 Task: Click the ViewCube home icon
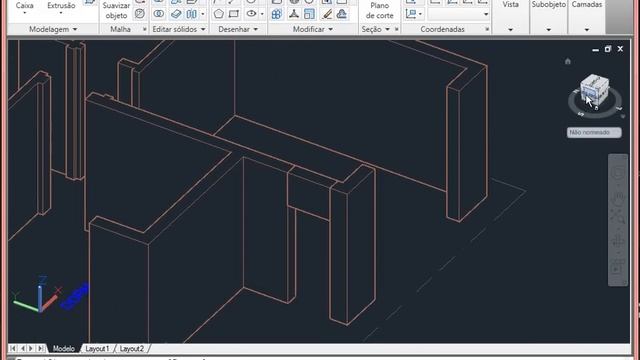568,61
